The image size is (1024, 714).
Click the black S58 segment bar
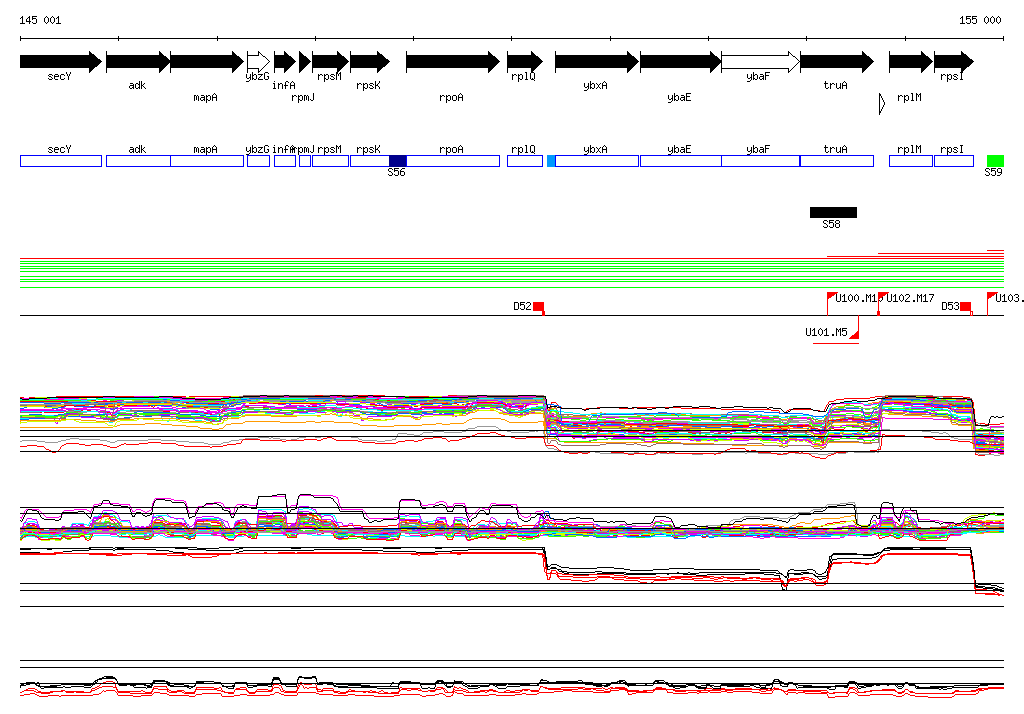pyautogui.click(x=833, y=212)
